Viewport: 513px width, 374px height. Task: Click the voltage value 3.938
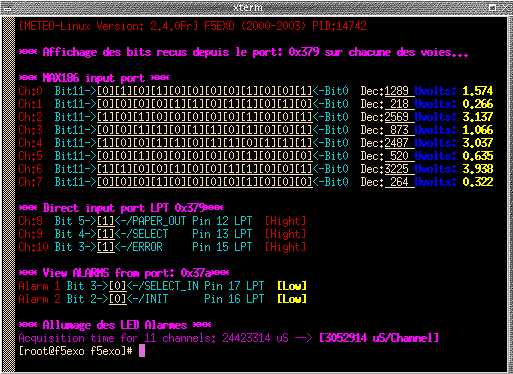(477, 169)
